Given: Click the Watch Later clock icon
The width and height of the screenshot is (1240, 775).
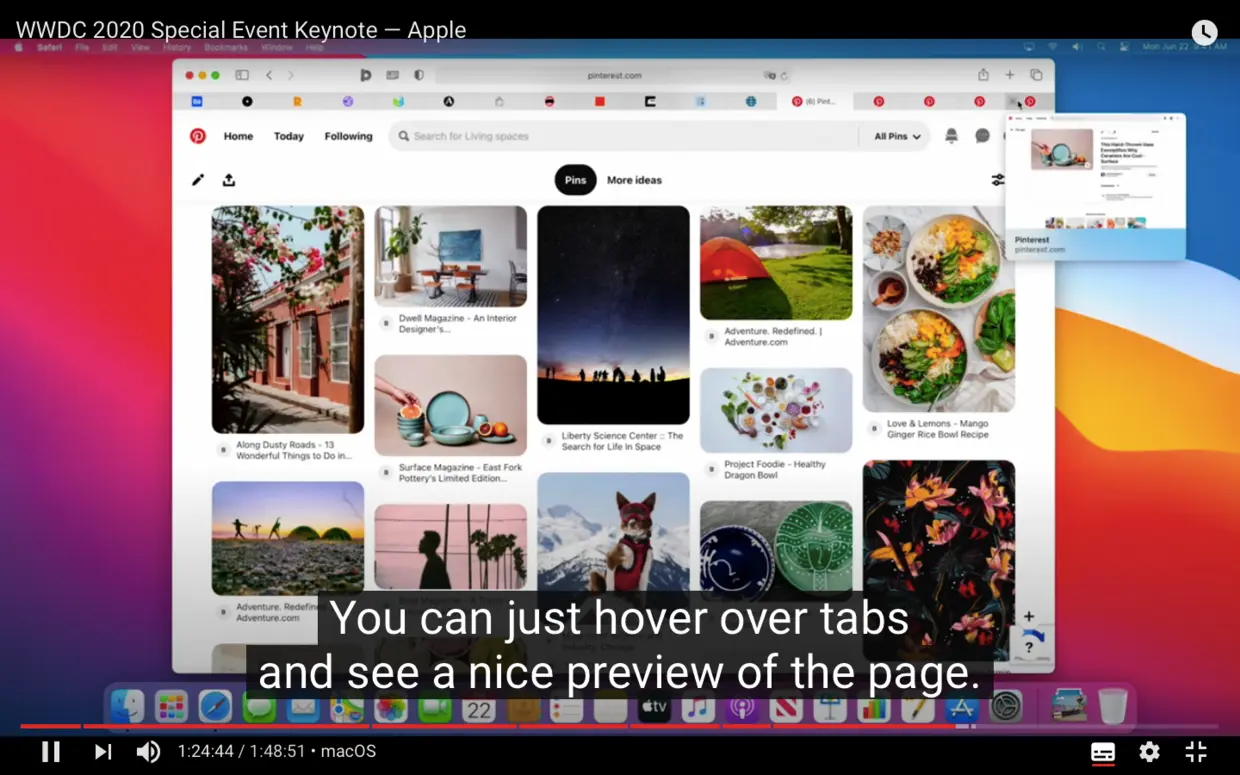Looking at the screenshot, I should coord(1205,32).
